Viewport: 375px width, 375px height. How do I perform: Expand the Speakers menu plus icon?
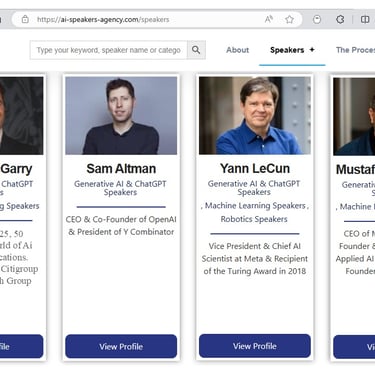[312, 50]
